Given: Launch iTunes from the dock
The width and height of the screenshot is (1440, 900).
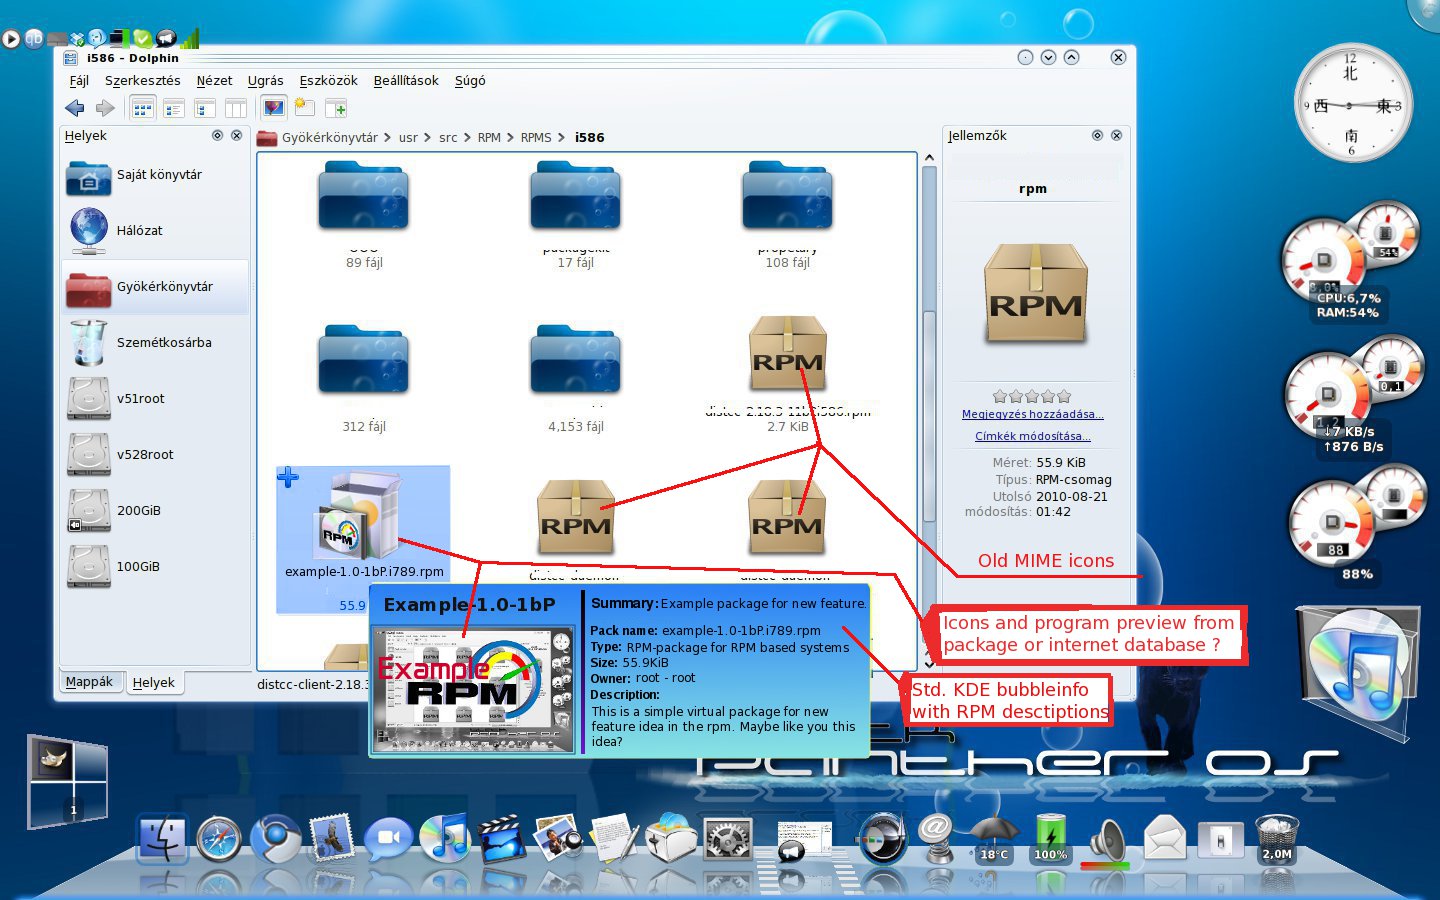Looking at the screenshot, I should point(444,838).
